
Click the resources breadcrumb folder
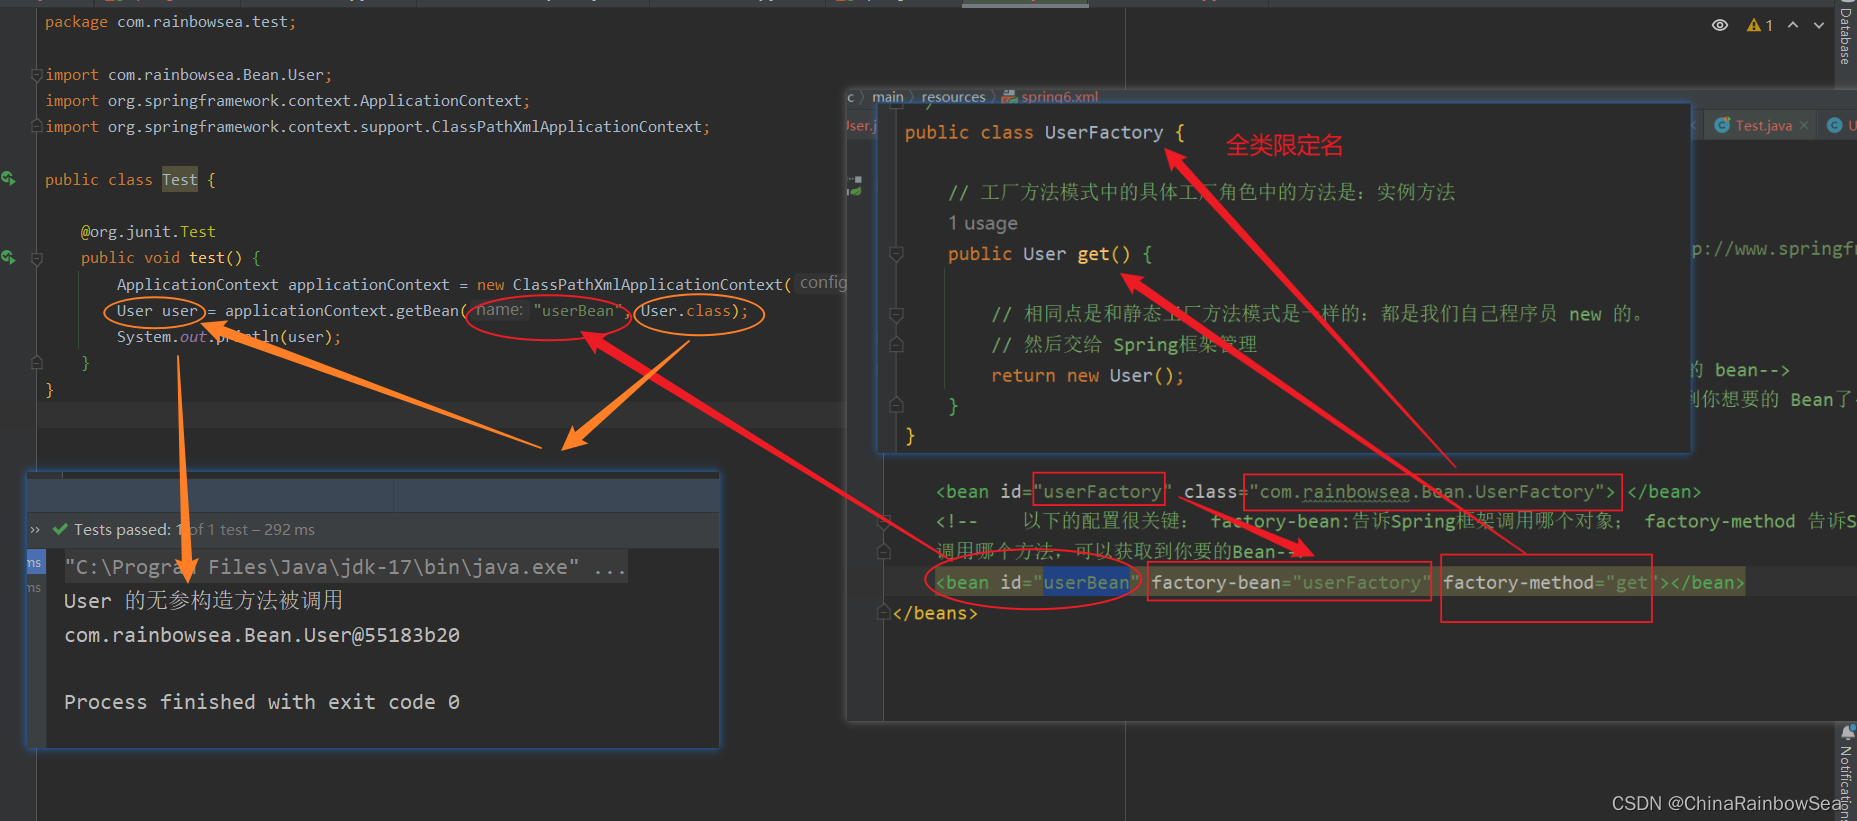tap(953, 97)
